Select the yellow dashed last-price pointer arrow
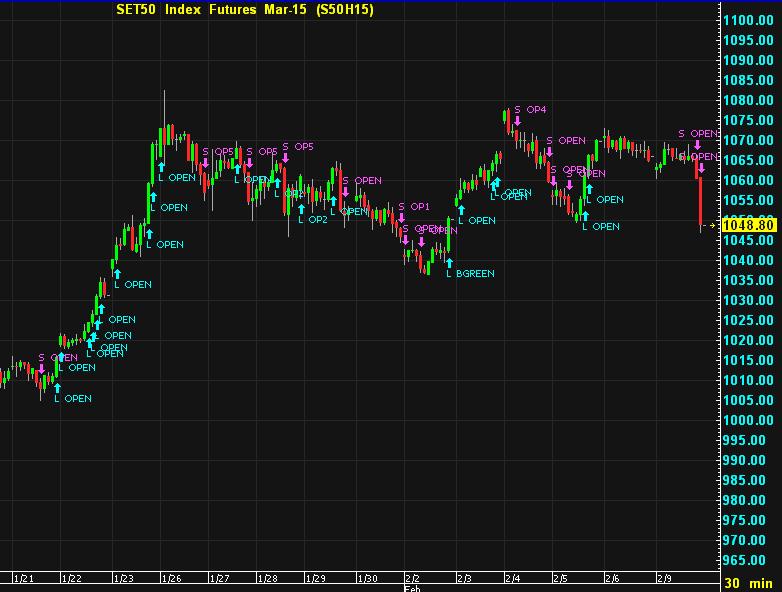Screen dimensions: 782x592 click(712, 226)
